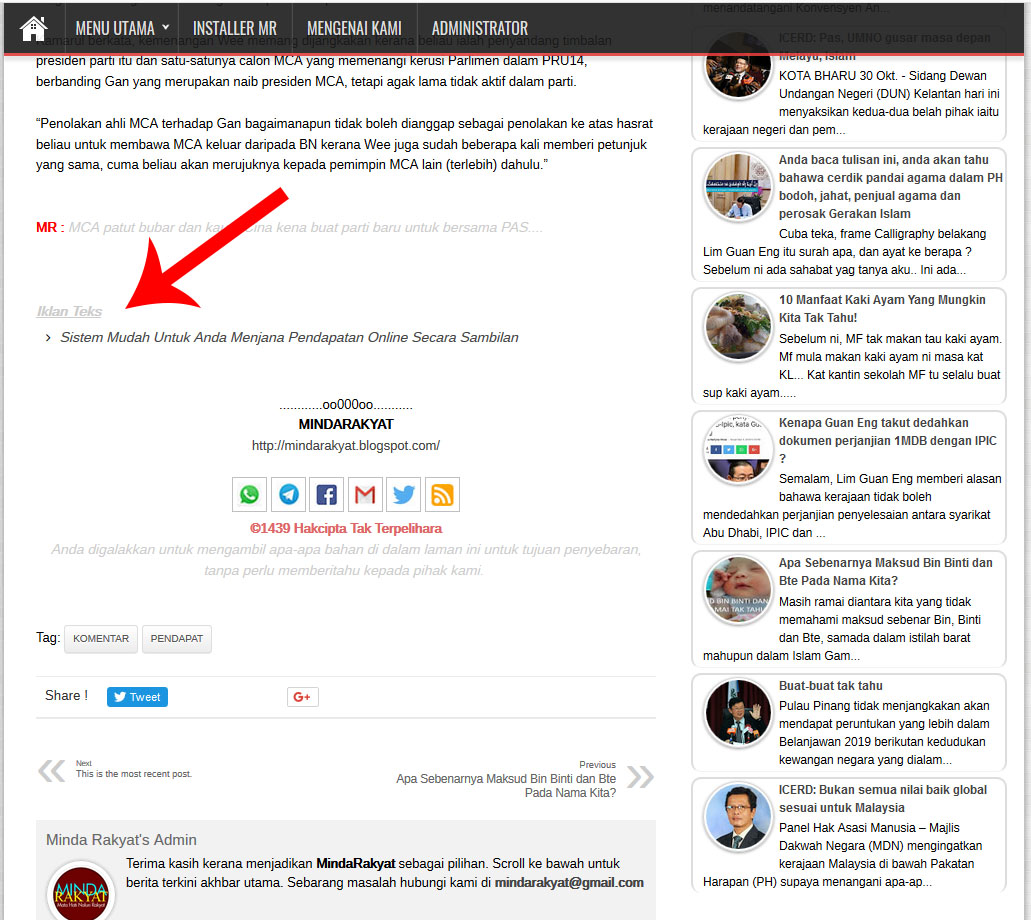The width and height of the screenshot is (1031, 920).
Task: Select the PENDAPAT tag
Action: coord(176,639)
